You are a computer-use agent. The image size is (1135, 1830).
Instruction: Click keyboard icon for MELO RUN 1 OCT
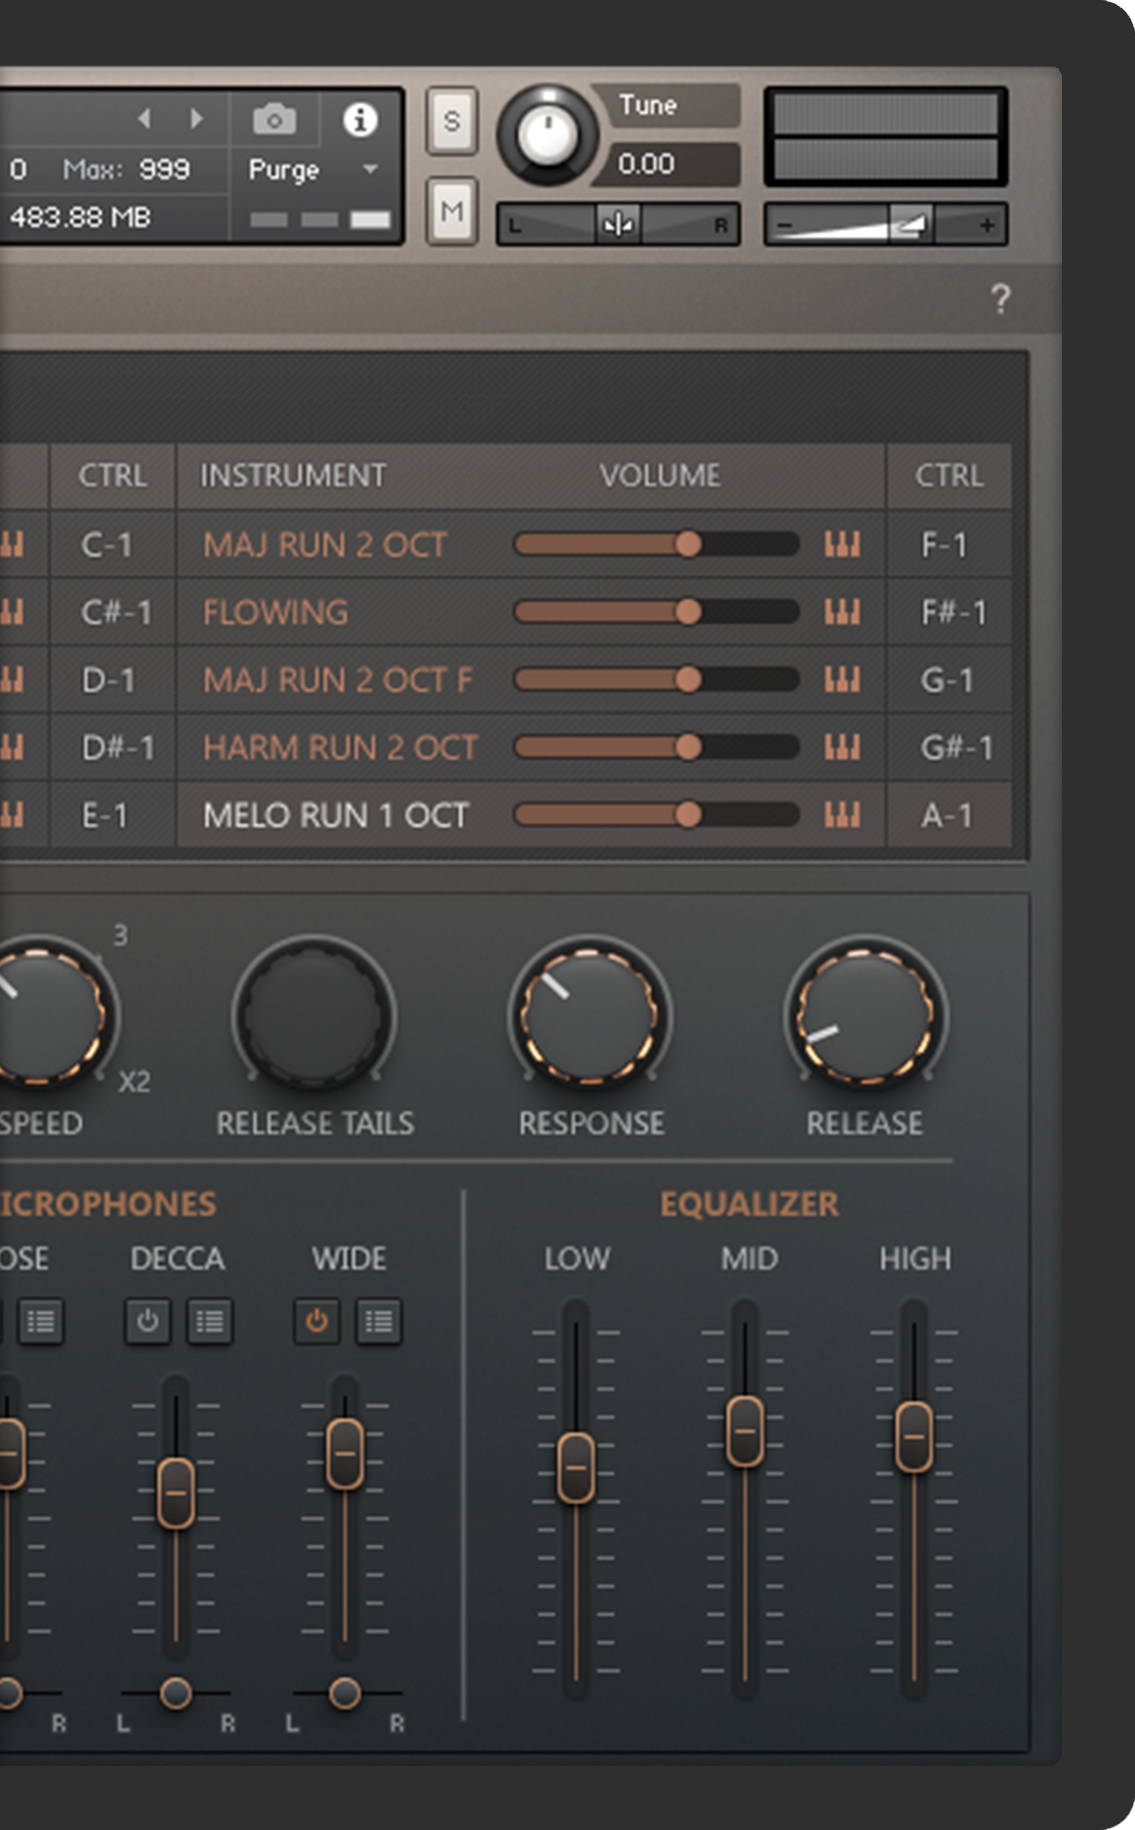pyautogui.click(x=841, y=815)
